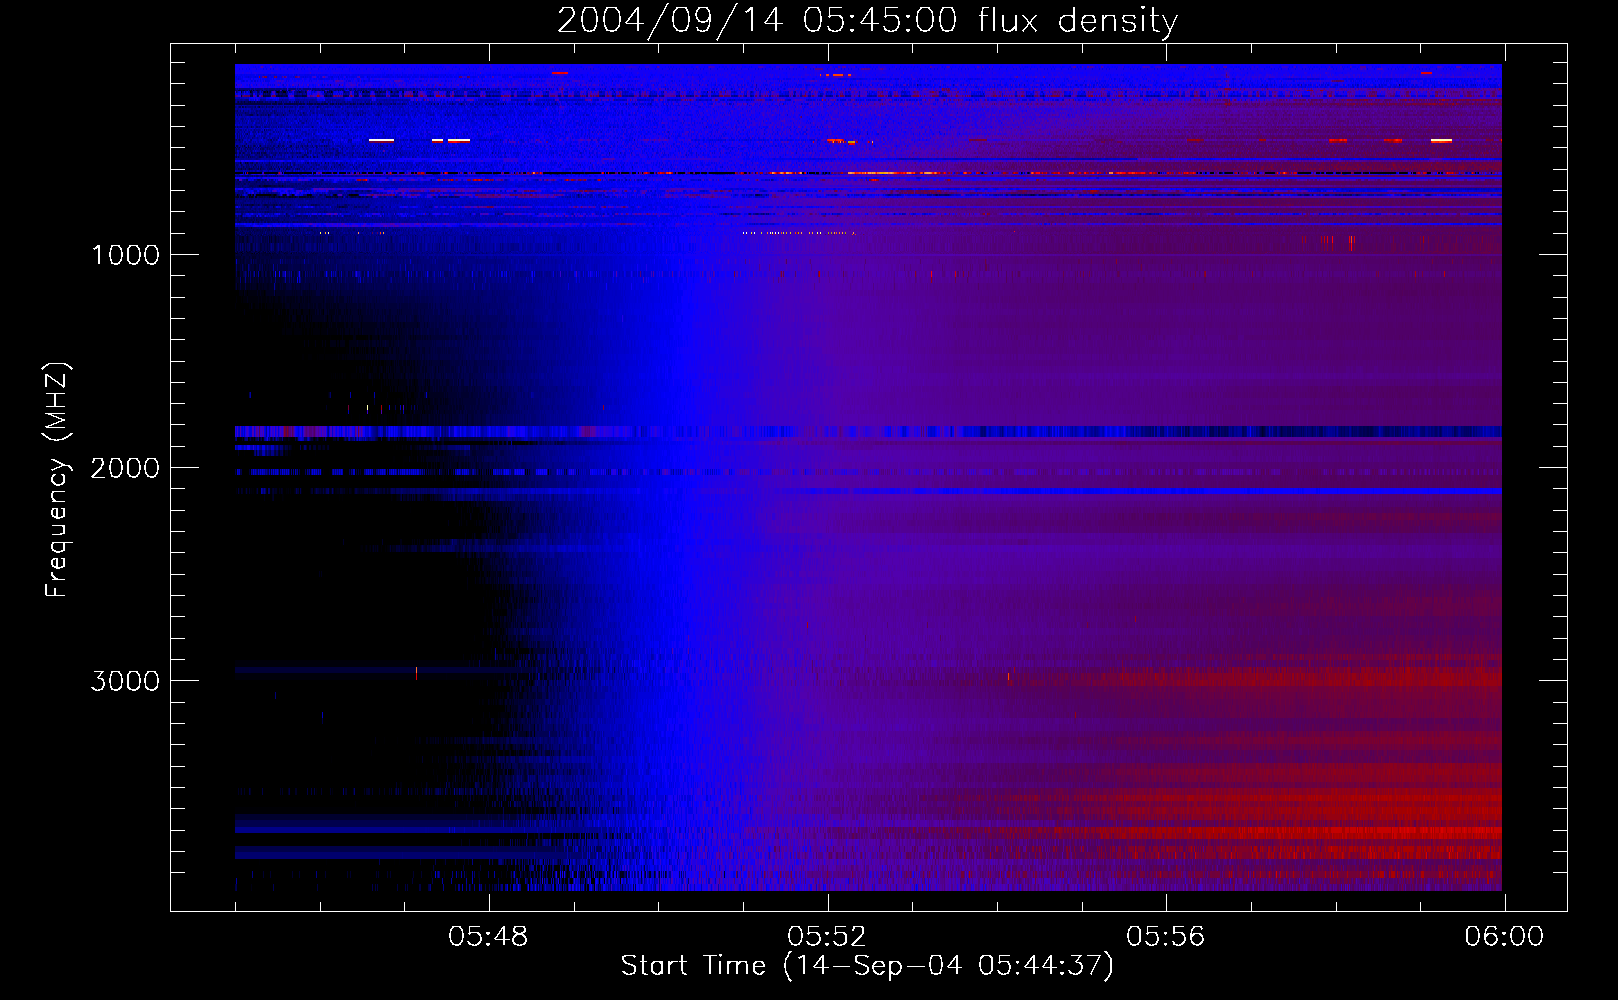The width and height of the screenshot is (1618, 1000).
Task: Click the 'Start Time (14-Sep-04 05:44:37)' axis label
Action: [x=867, y=966]
